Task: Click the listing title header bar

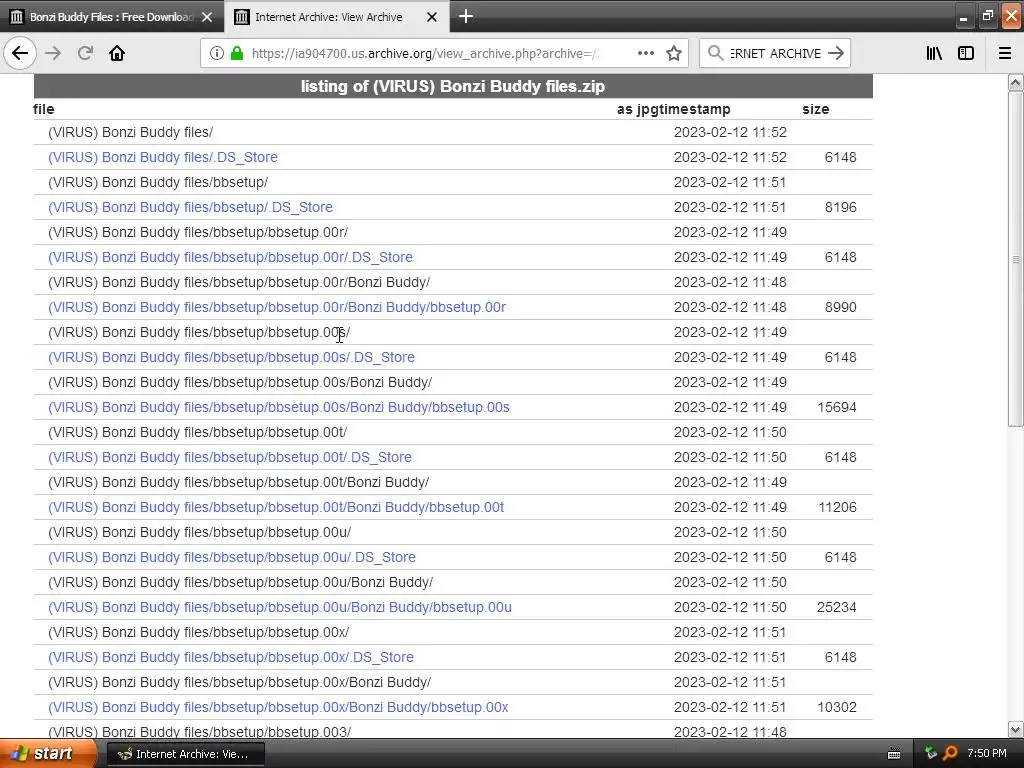Action: point(453,86)
